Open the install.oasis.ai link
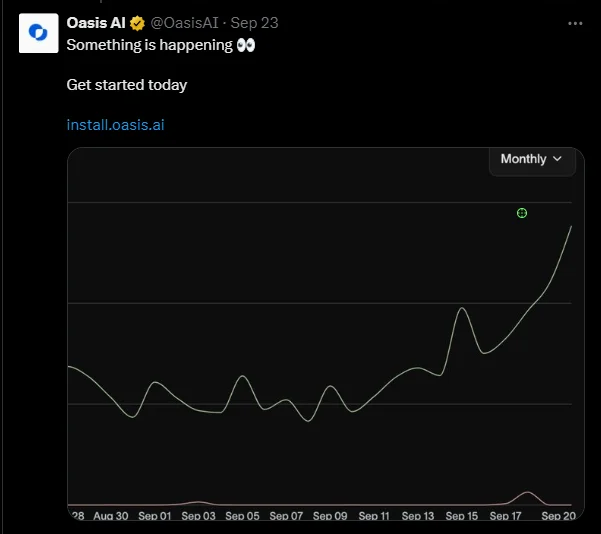The image size is (601, 534). click(115, 125)
